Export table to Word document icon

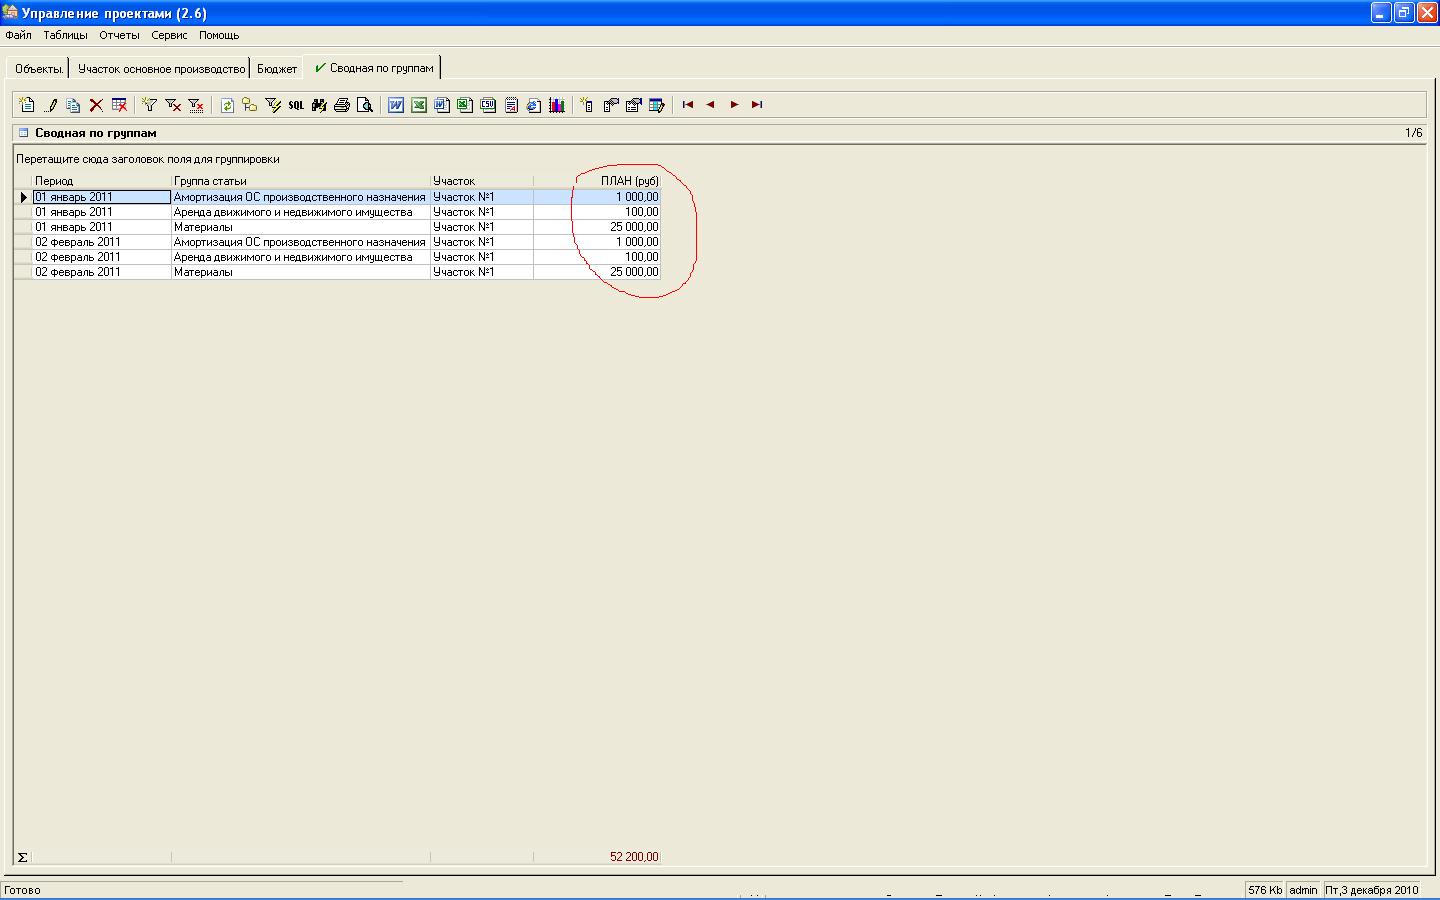click(396, 105)
